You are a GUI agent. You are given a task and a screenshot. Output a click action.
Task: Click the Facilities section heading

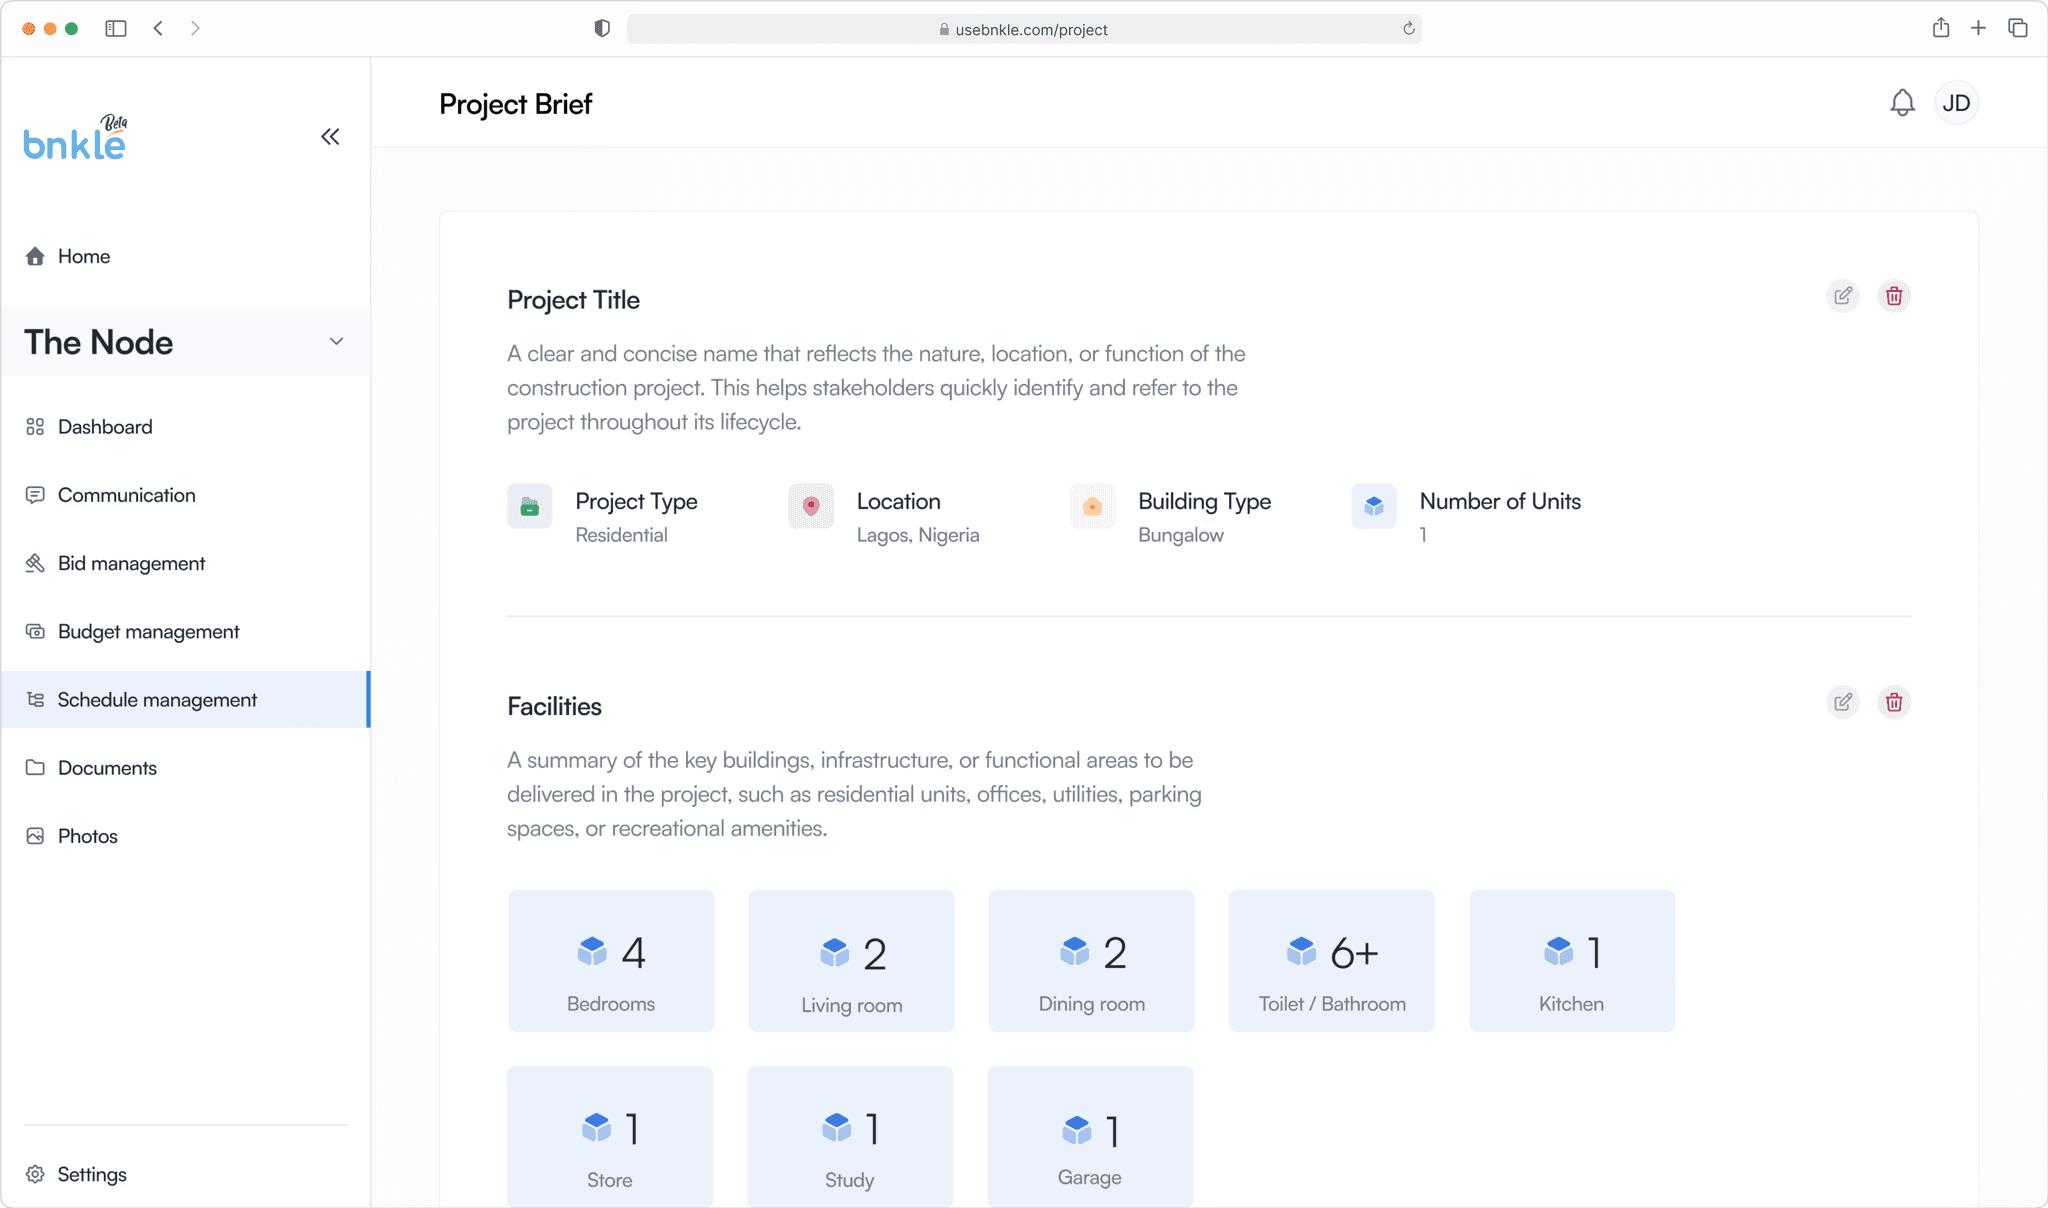pyautogui.click(x=554, y=706)
